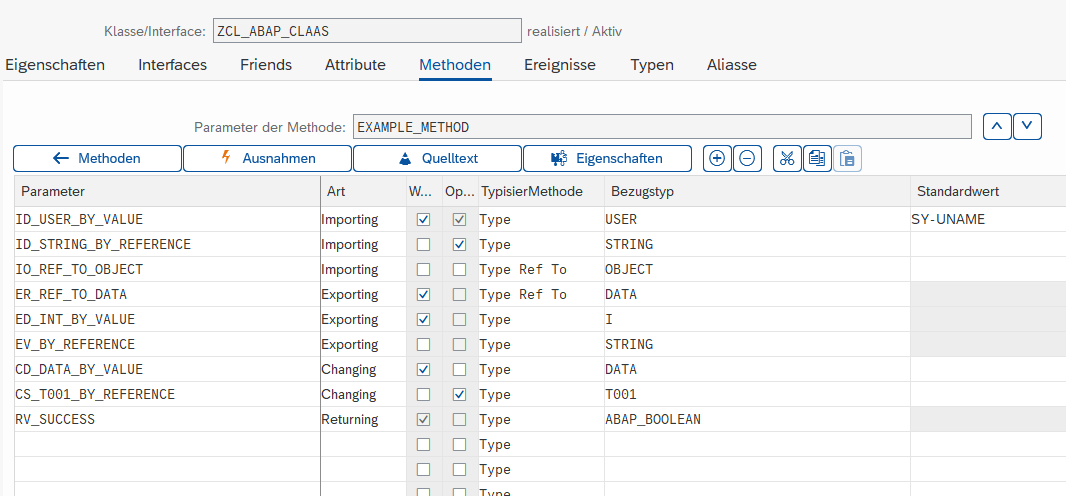Screen dimensions: 1066x496
Task: Click the Importing cell of IO_REF_TO_OBJECT
Action: [x=364, y=270]
